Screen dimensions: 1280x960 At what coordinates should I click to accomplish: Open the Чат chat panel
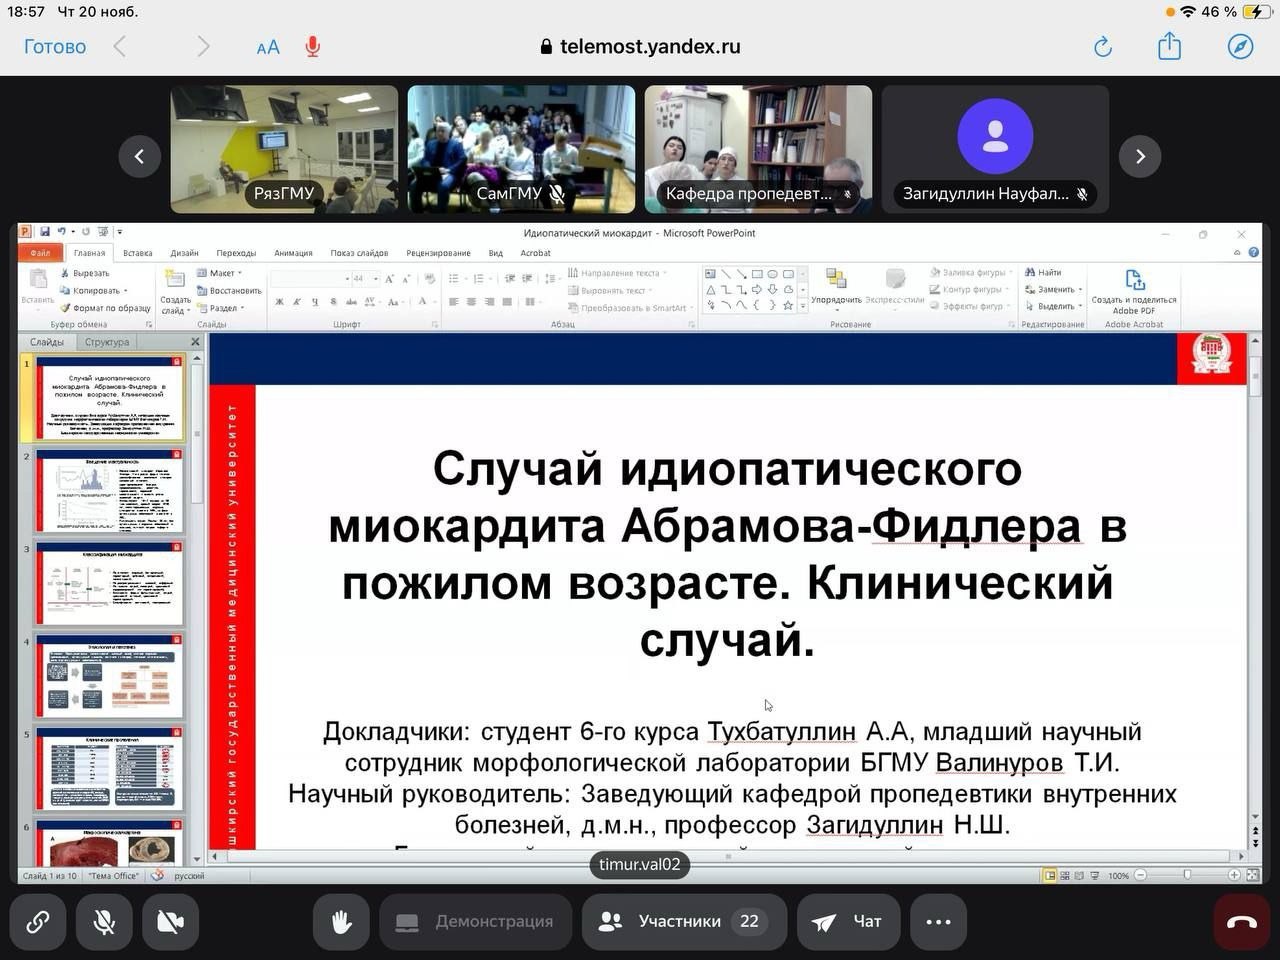tap(848, 921)
